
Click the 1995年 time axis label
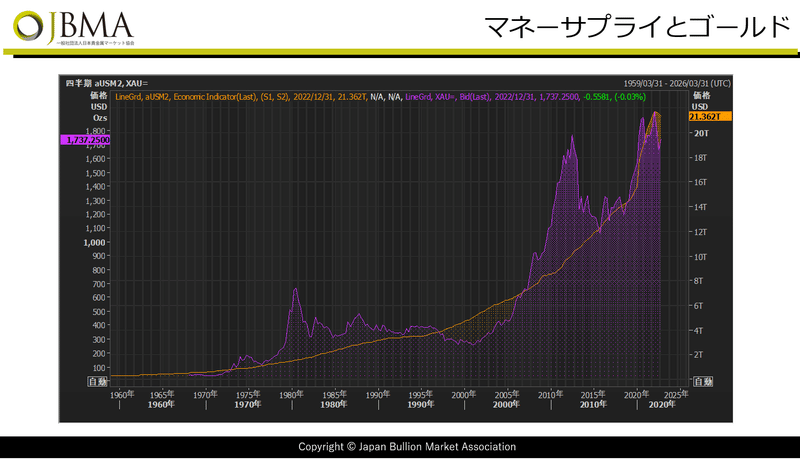(420, 395)
